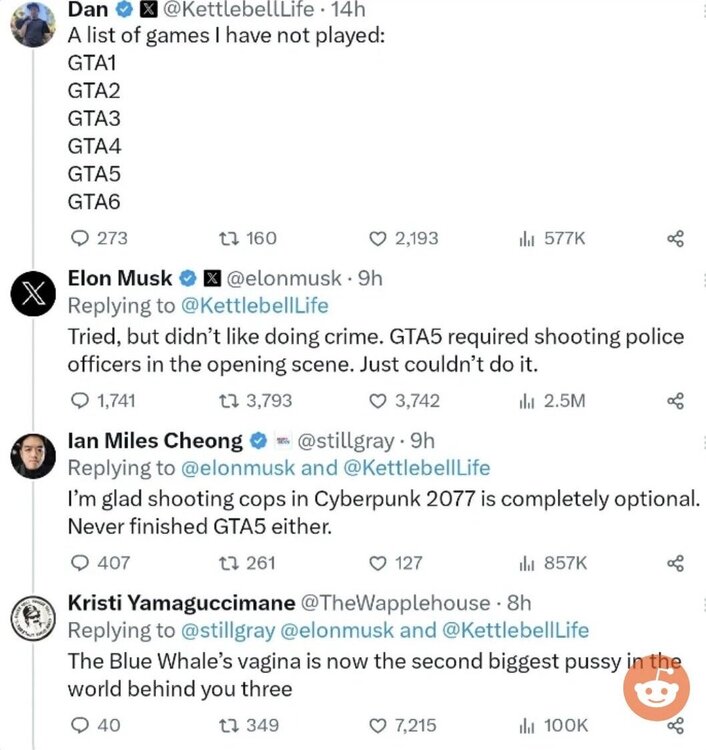This screenshot has height=750, width=706.
Task: Visit the @elonmusk handle link
Action: pyautogui.click(x=285, y=278)
